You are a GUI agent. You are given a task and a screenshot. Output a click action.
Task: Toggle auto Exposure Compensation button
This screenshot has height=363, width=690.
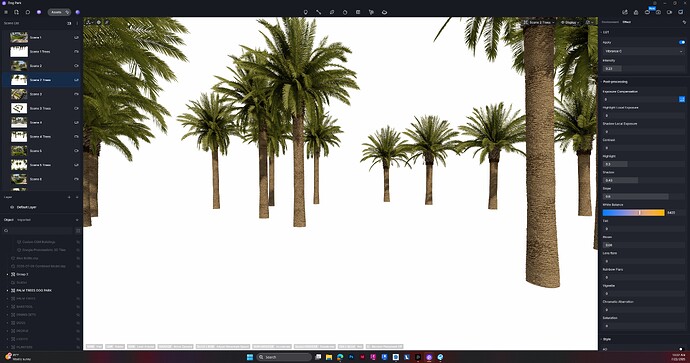pyautogui.click(x=682, y=99)
